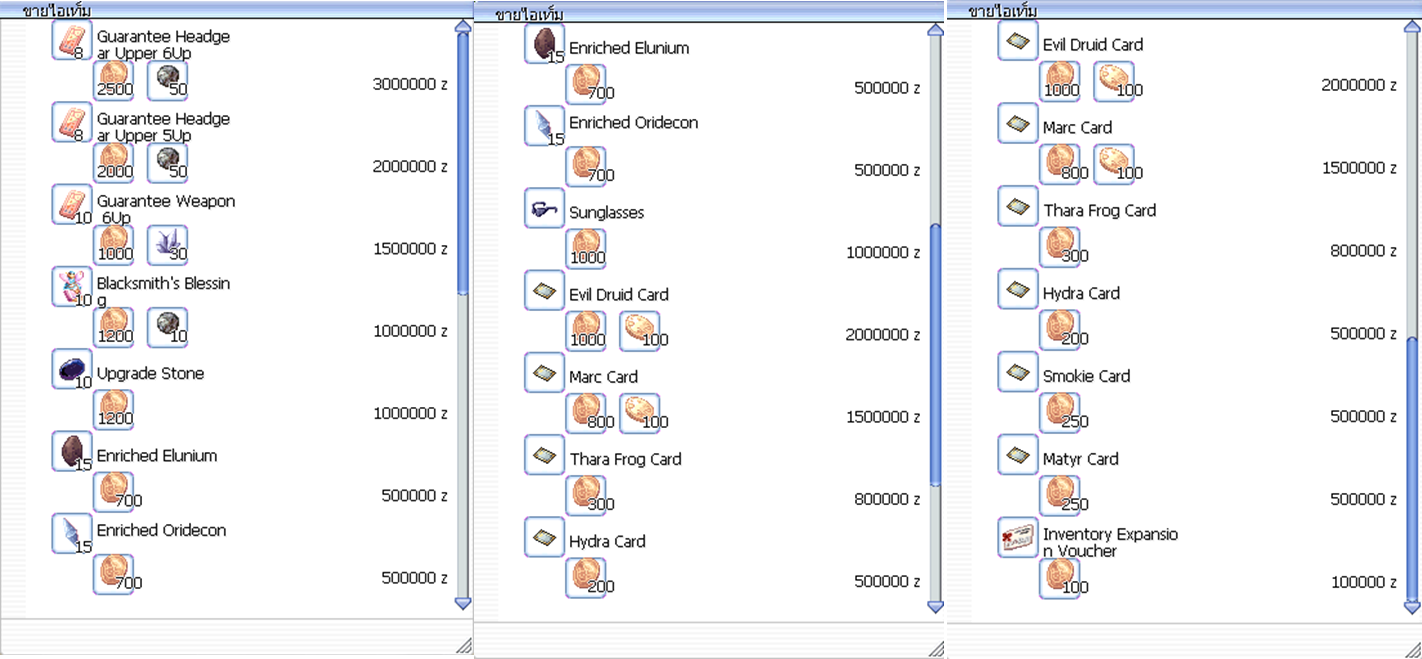This screenshot has width=1422, height=659.
Task: Click the Guarantee Headgear Upper 6Up ticket icon
Action: click(x=71, y=41)
